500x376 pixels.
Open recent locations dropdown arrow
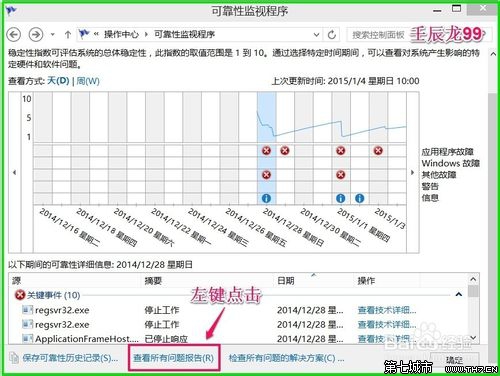point(52,34)
